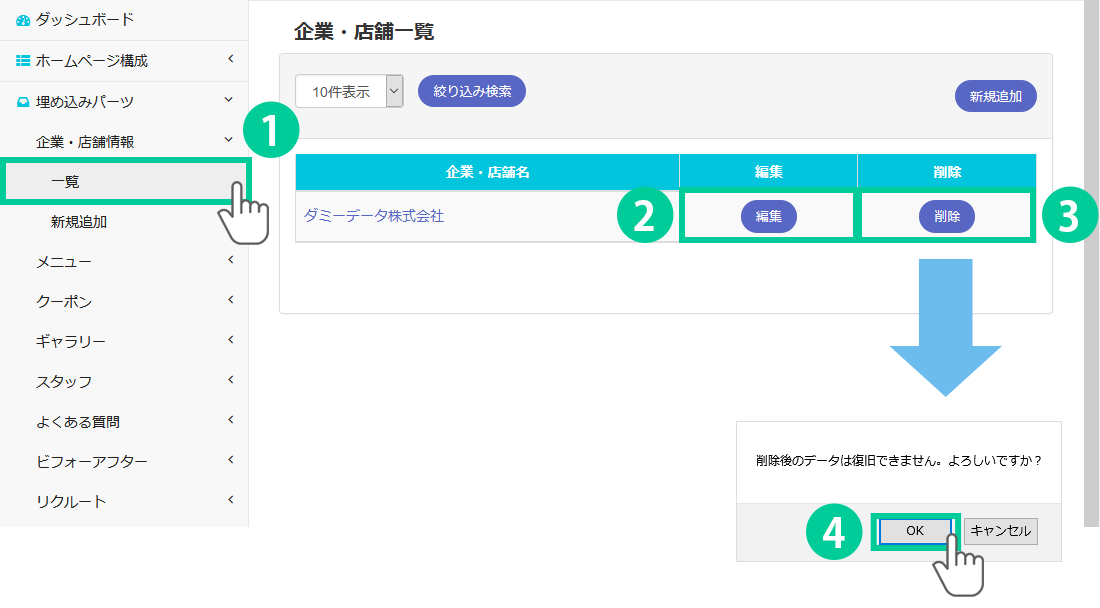Image resolution: width=1100 pixels, height=608 pixels.
Task: Collapse the 企業・店舗情報 submenu chevron
Action: [230, 140]
